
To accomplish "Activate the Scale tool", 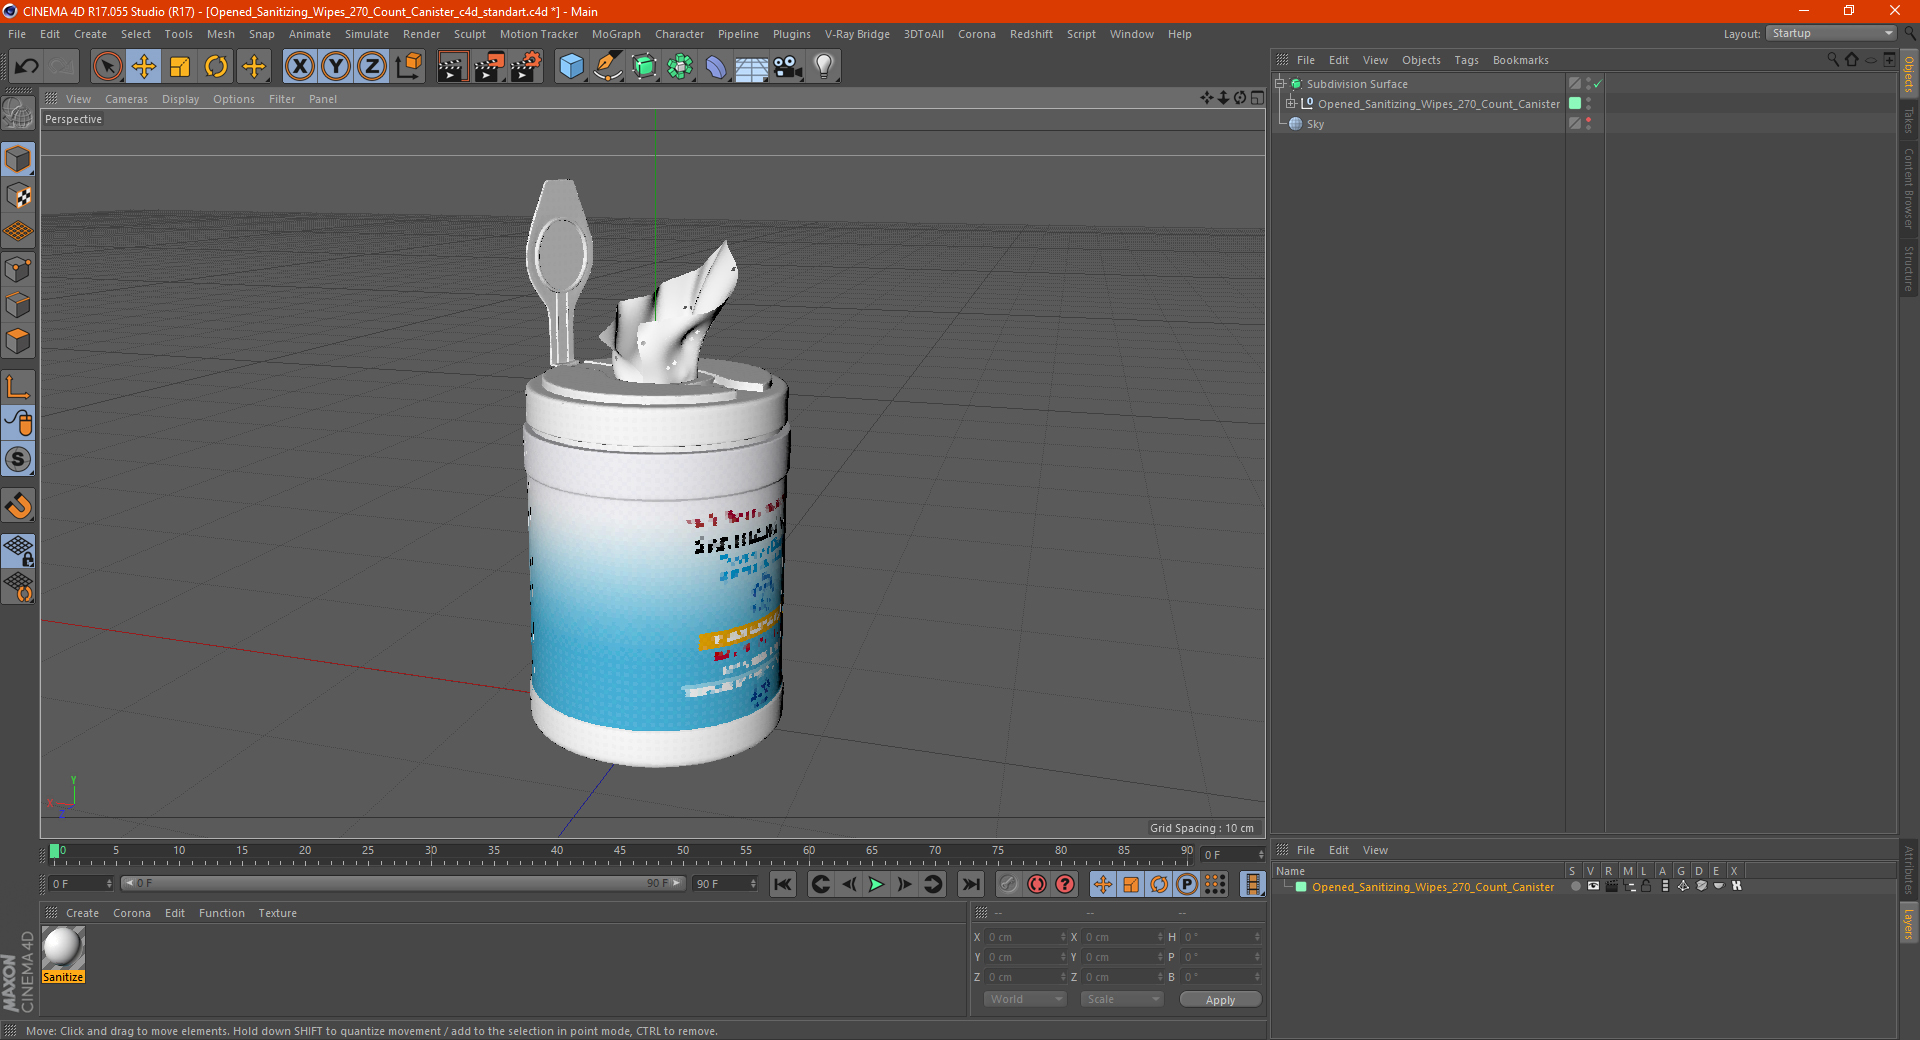I will click(x=180, y=67).
